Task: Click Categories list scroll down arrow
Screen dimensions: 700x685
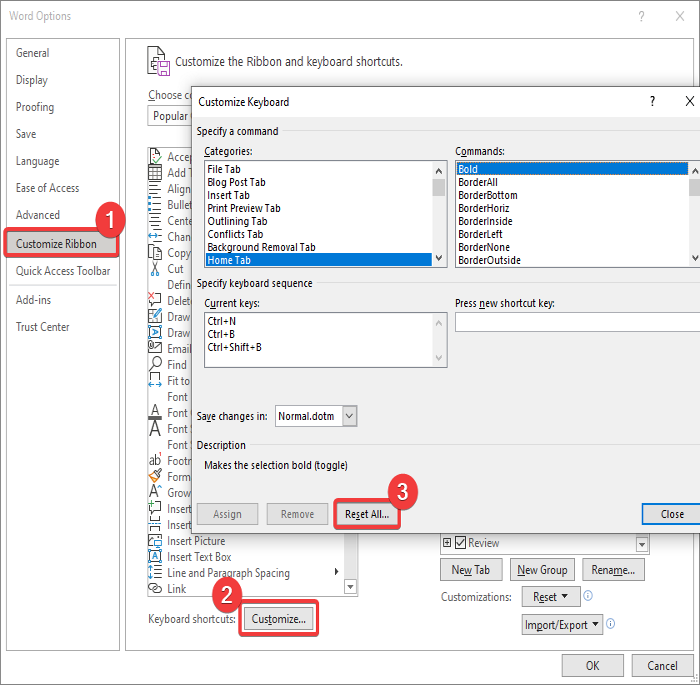Action: click(439, 258)
